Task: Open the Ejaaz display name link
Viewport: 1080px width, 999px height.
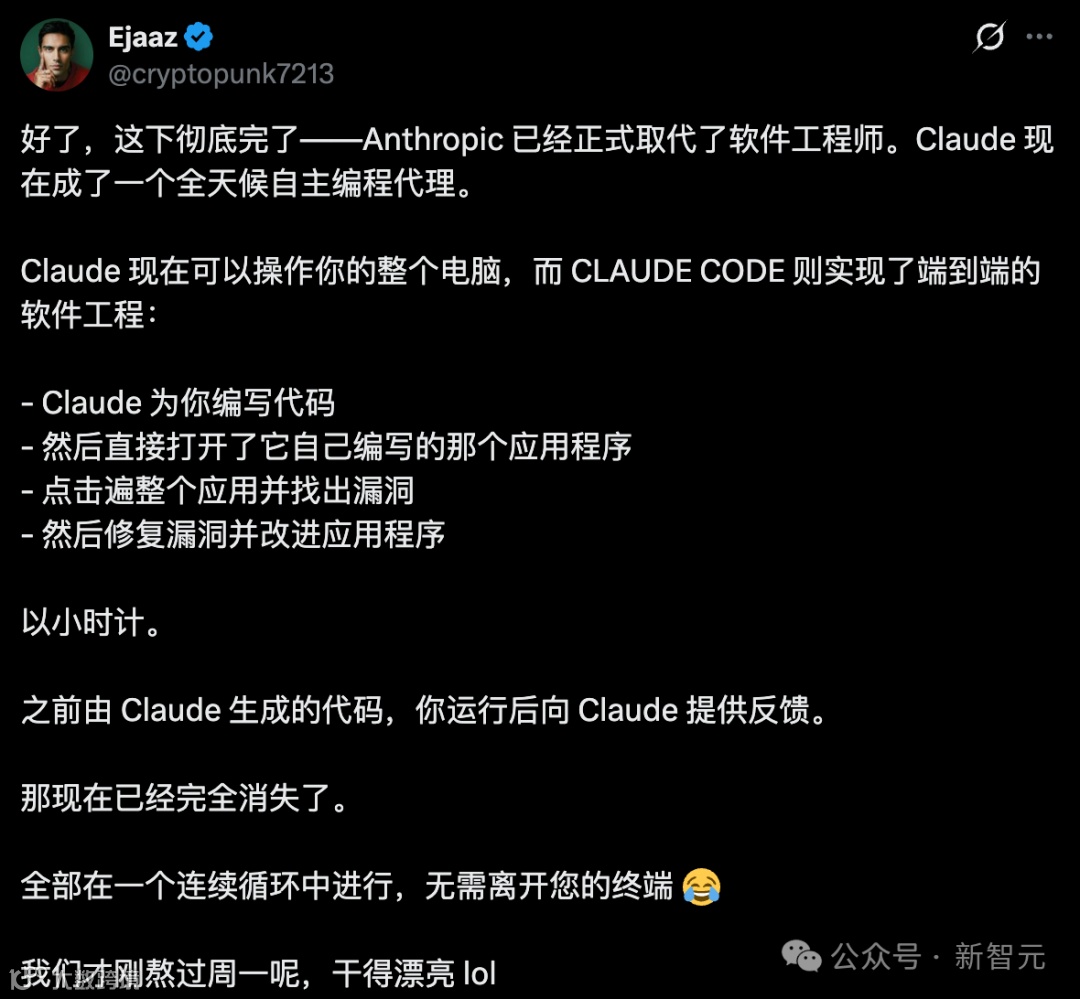Action: click(143, 37)
